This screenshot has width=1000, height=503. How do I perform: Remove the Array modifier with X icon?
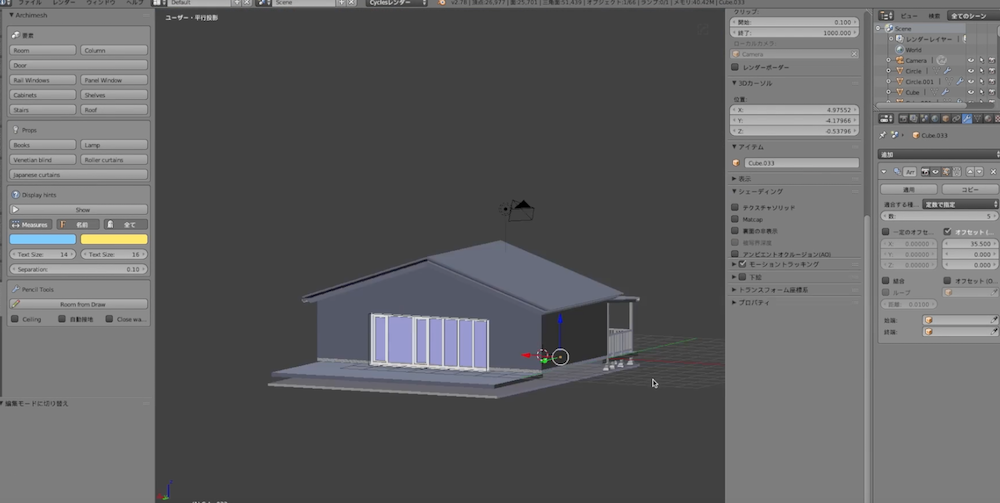(992, 171)
